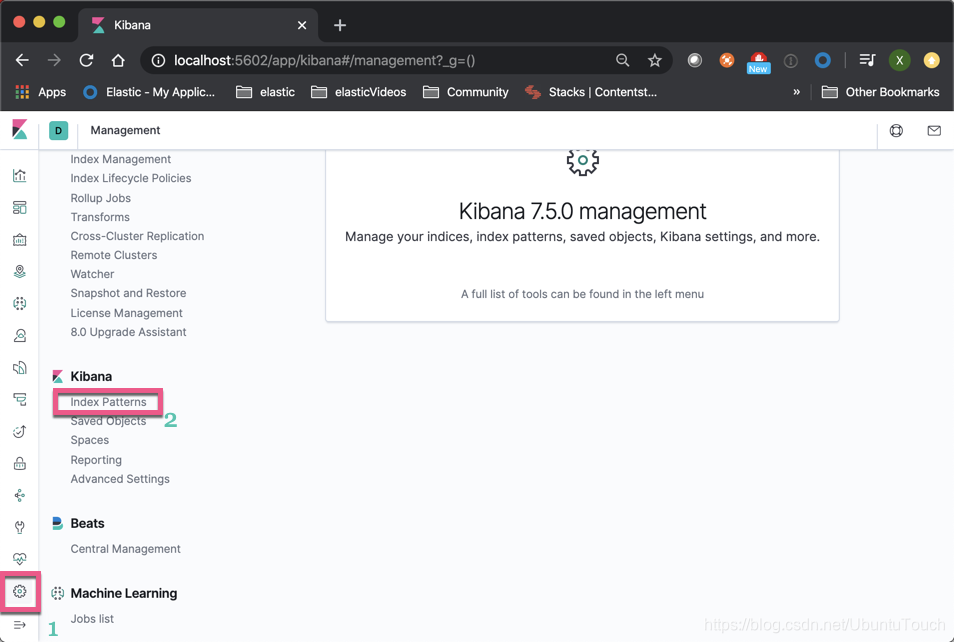
Task: Select the Maps app icon
Action: pos(20,271)
